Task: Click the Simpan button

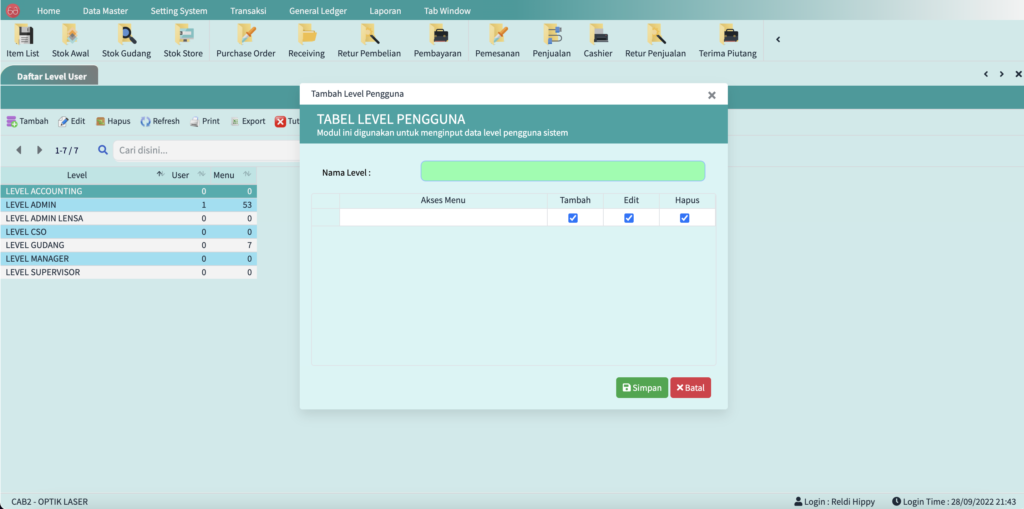Action: [x=641, y=388]
